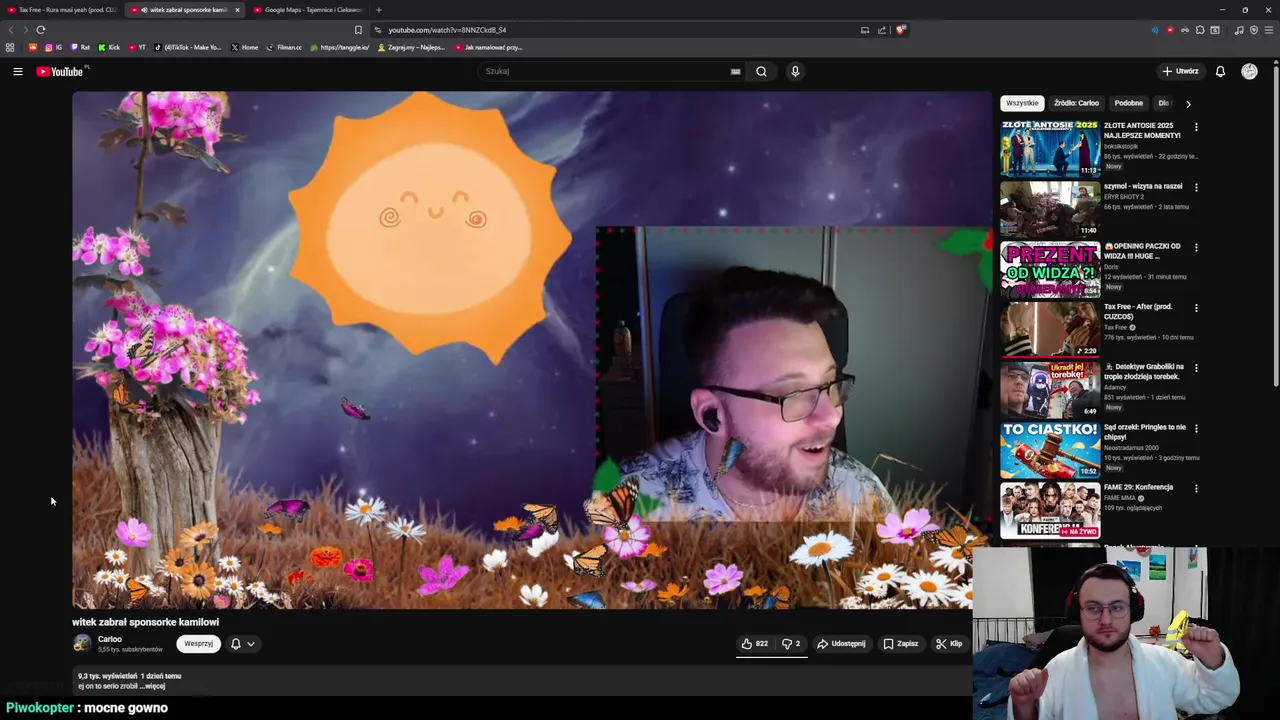Open the Carloo channel name link
The image size is (1280, 720).
click(x=110, y=639)
